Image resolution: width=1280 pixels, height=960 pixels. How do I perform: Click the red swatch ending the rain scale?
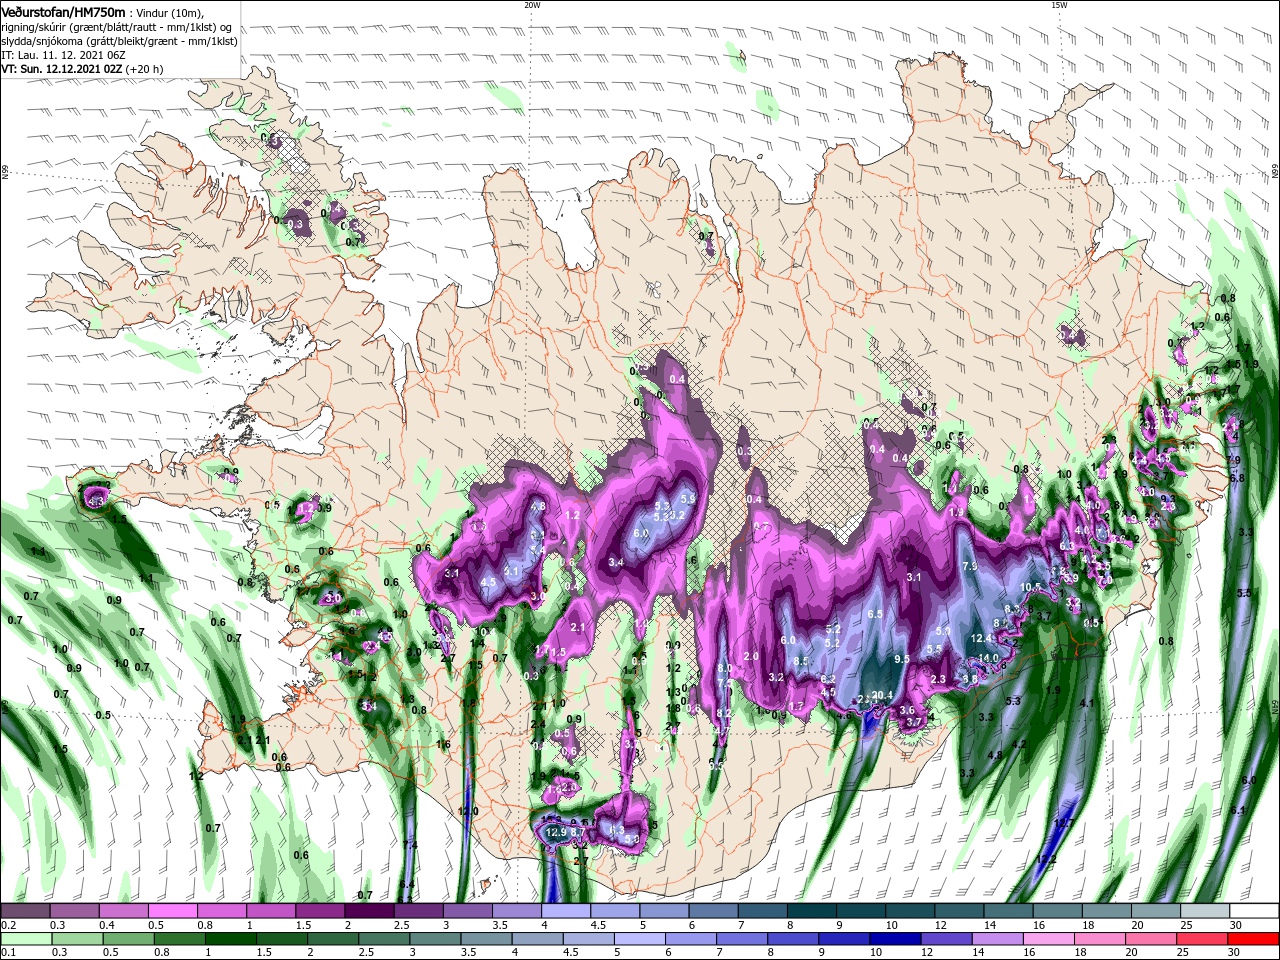[x=1255, y=939]
